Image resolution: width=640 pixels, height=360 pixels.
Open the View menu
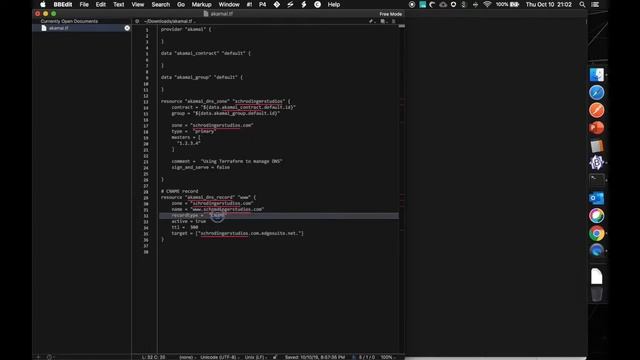(x=138, y=4)
